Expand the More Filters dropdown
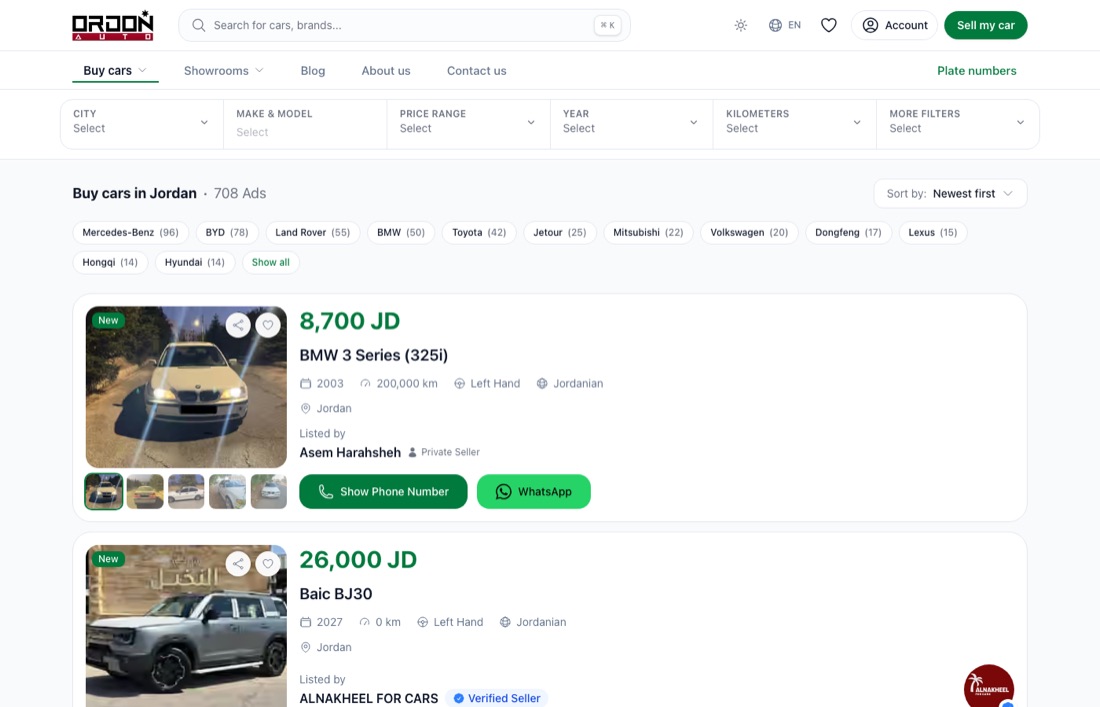The height and width of the screenshot is (707, 1100). click(x=958, y=124)
